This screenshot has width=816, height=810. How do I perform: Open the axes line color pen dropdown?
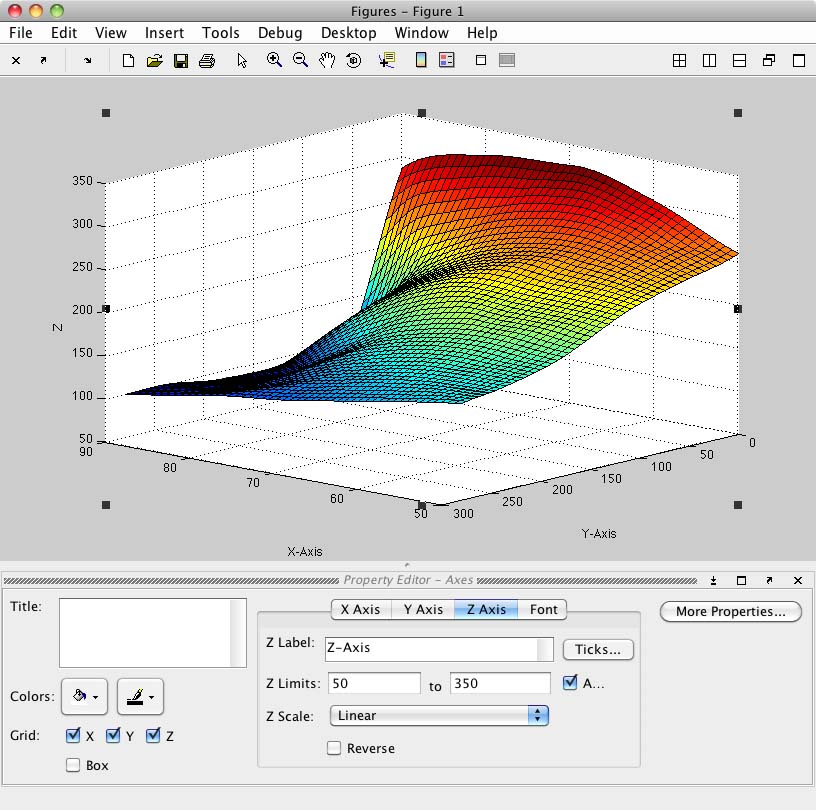(140, 697)
